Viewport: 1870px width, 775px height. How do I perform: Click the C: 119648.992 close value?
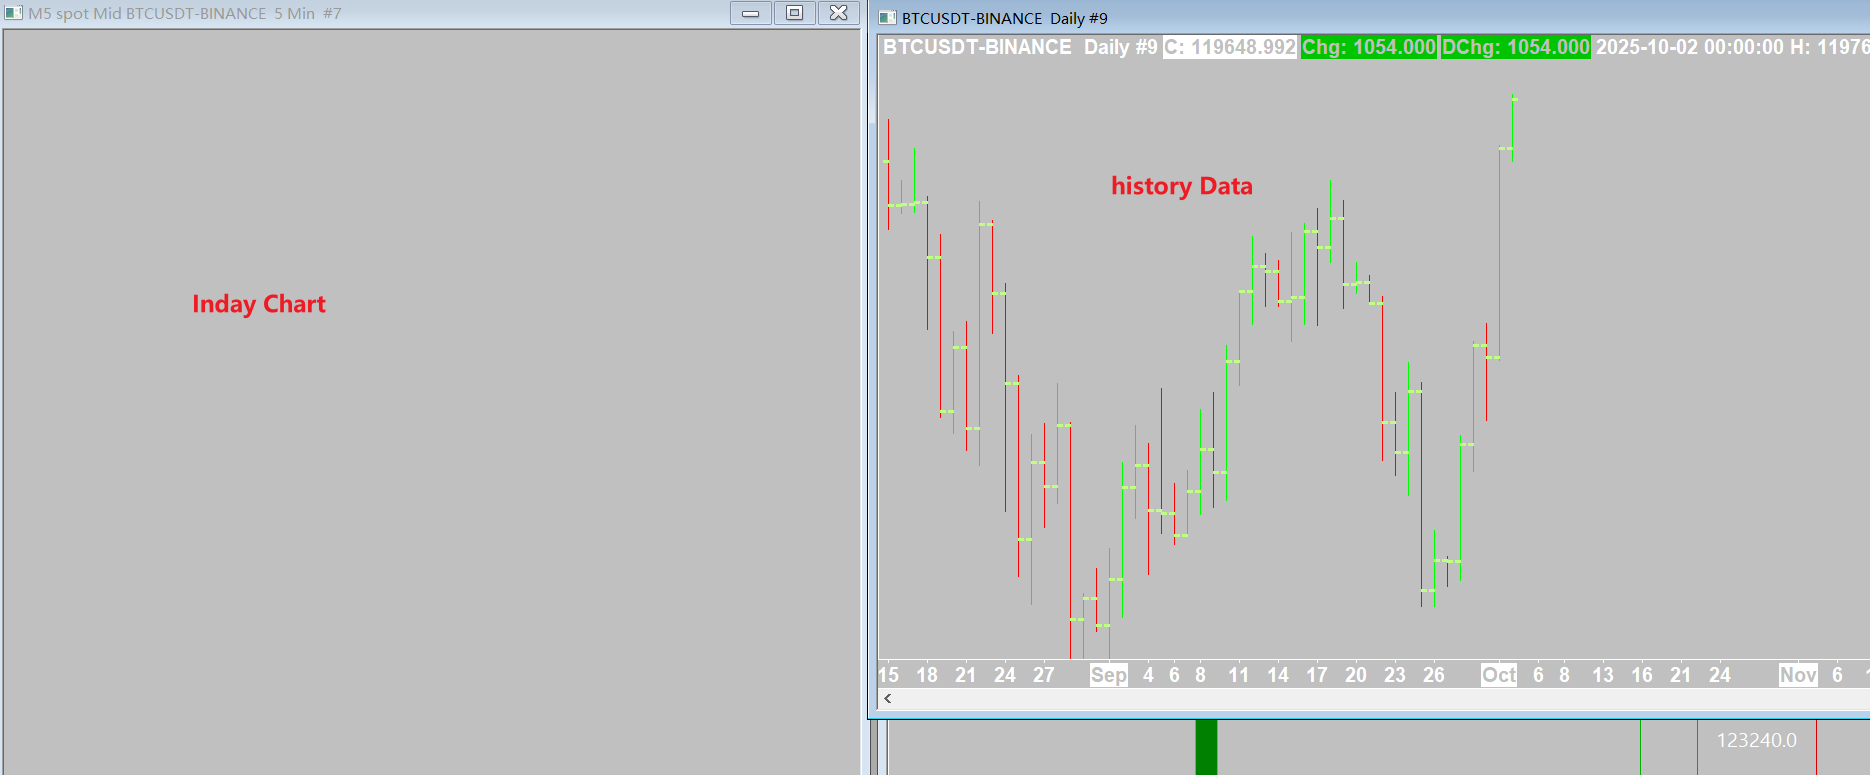coord(1230,47)
